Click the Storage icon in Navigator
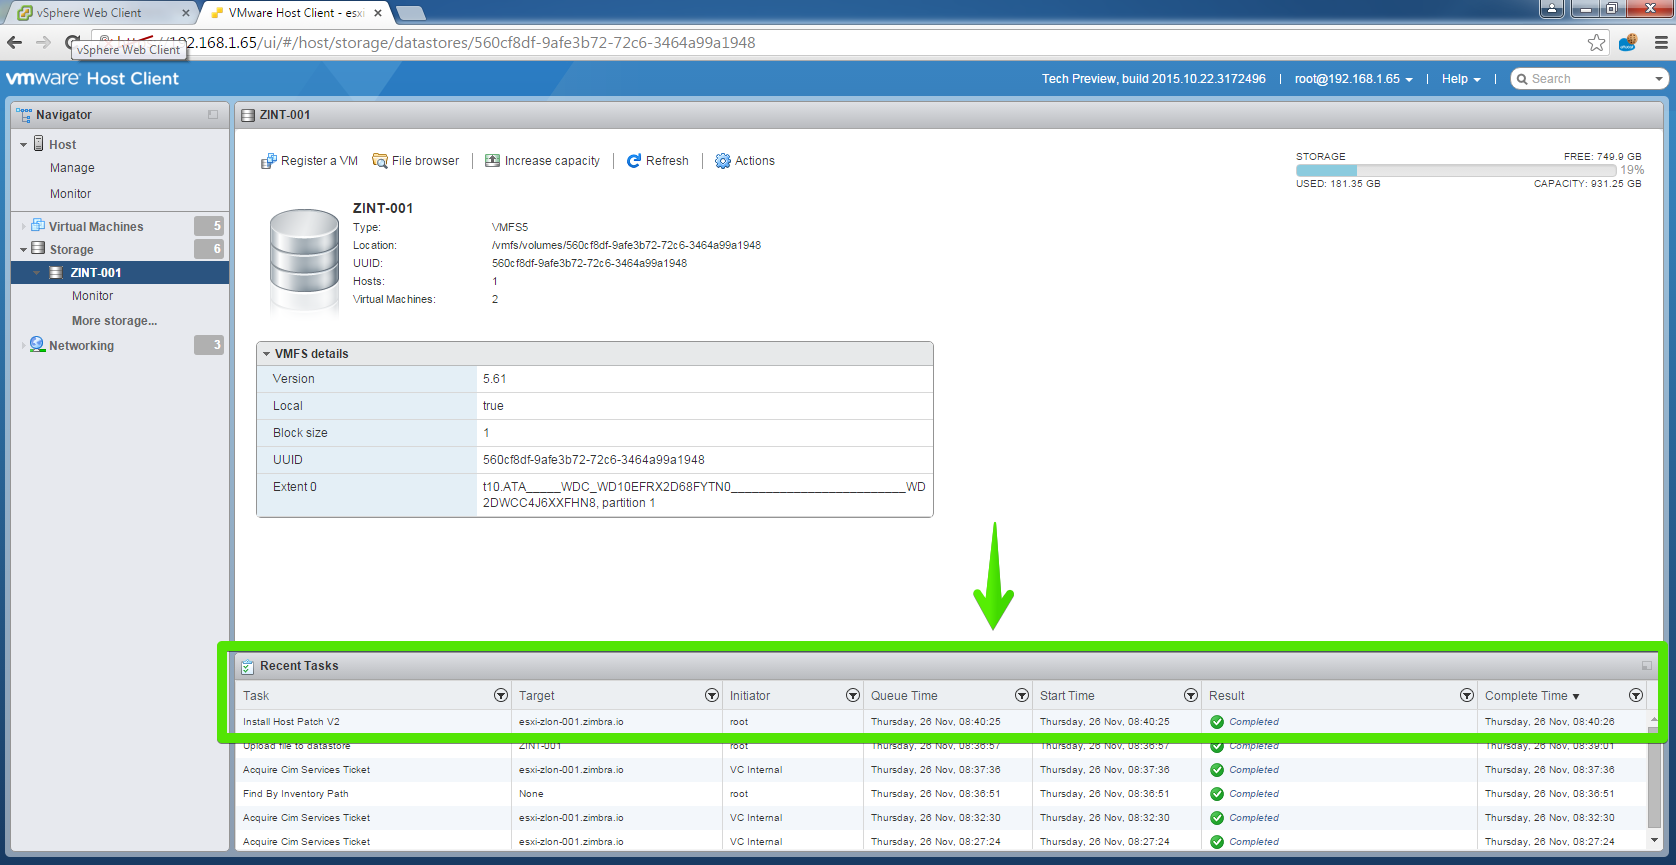Image resolution: width=1676 pixels, height=865 pixels. pyautogui.click(x=38, y=249)
